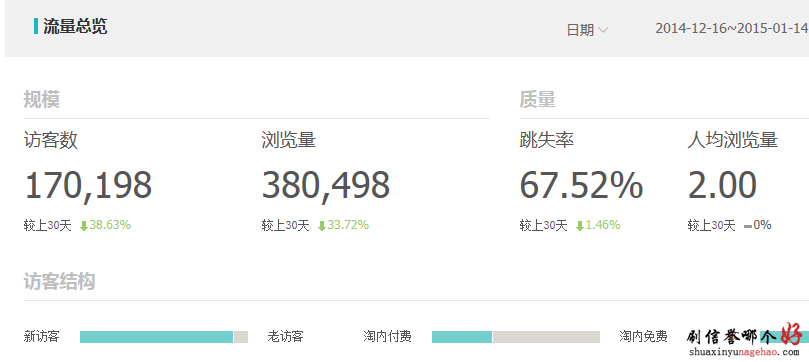Click the teal marker next to 流量总览
The height and width of the screenshot is (362, 809).
click(36, 26)
